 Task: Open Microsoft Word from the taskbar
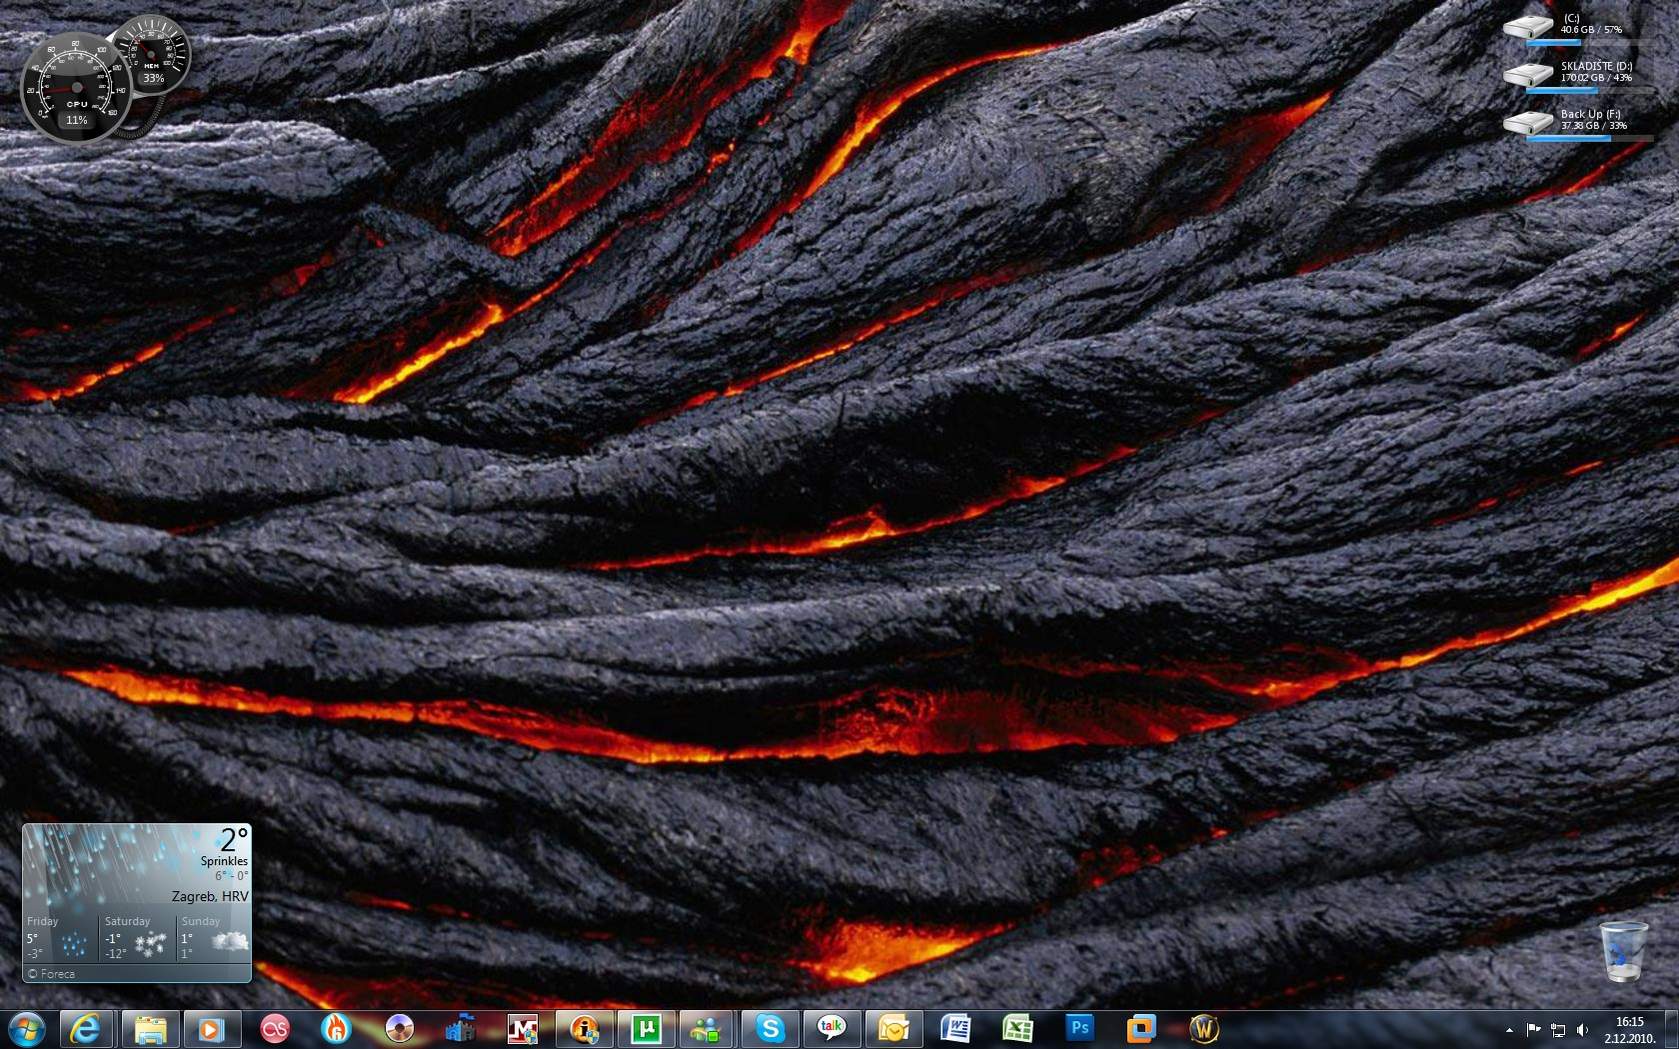coord(956,1029)
